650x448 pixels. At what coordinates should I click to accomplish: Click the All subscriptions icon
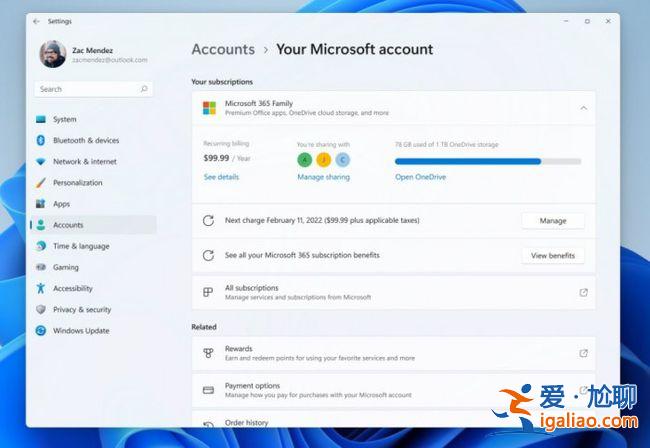click(208, 293)
